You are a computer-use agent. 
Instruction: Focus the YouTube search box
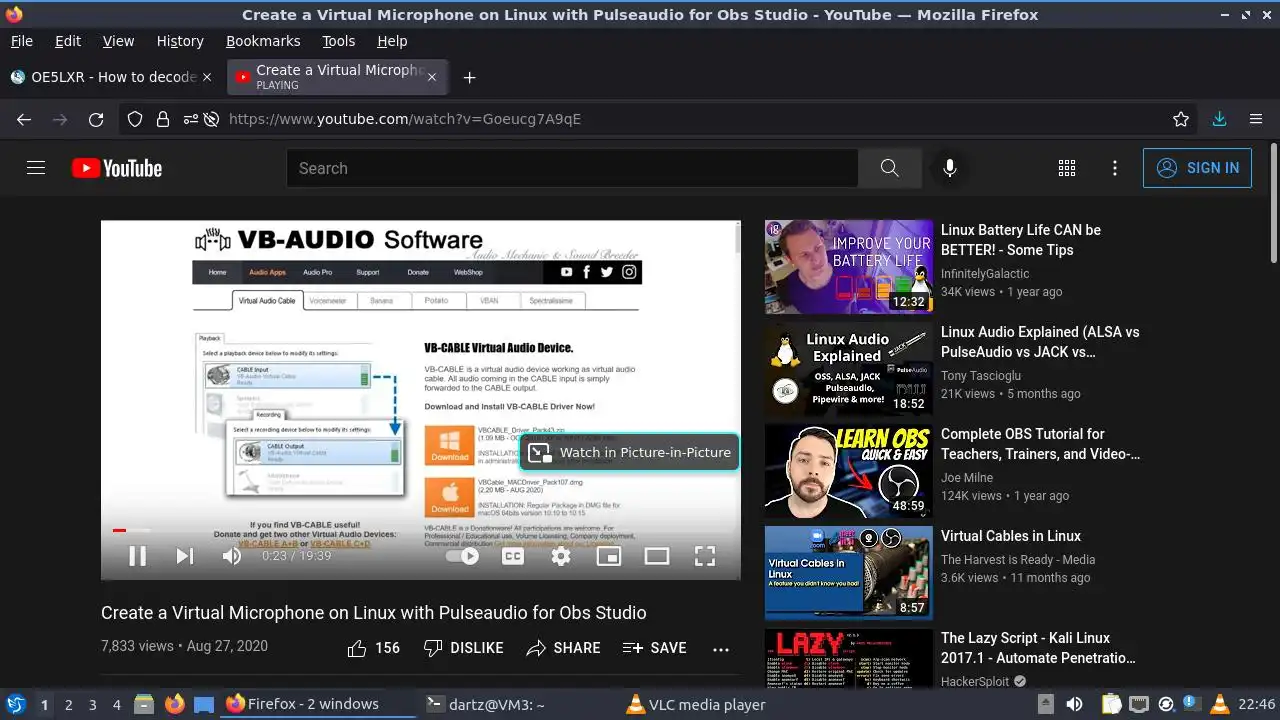click(572, 168)
